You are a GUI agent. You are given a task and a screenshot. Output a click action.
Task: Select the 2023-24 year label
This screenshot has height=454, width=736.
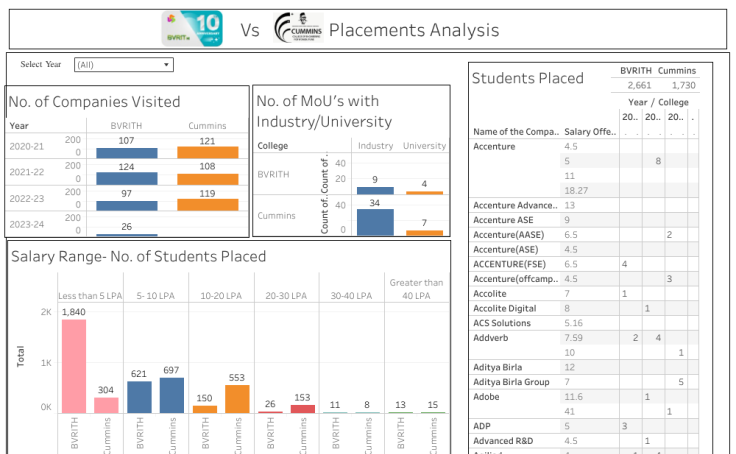[x=28, y=224]
